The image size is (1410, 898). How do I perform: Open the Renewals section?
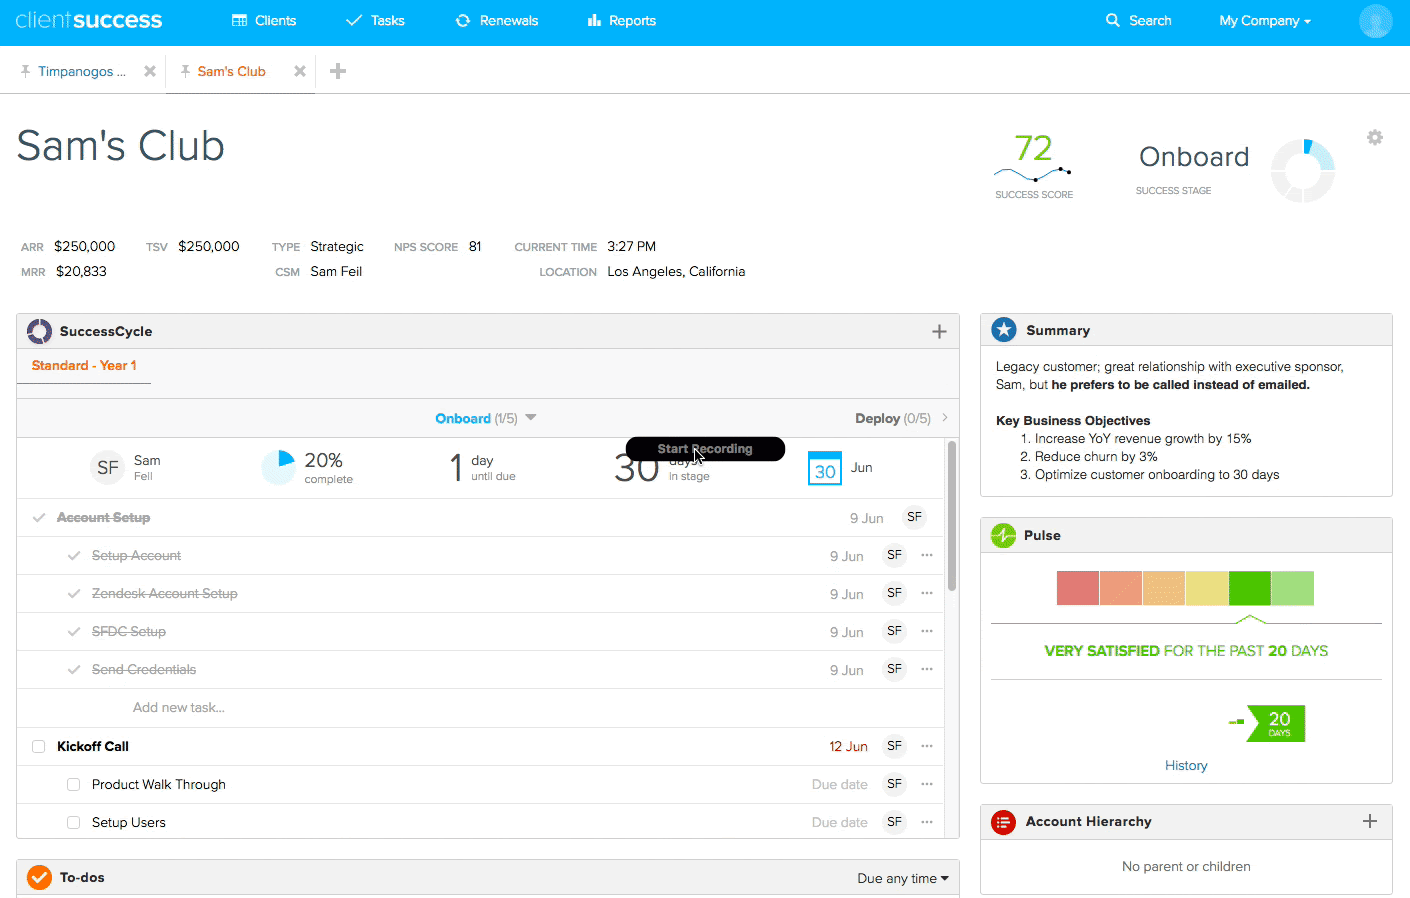[x=496, y=20]
